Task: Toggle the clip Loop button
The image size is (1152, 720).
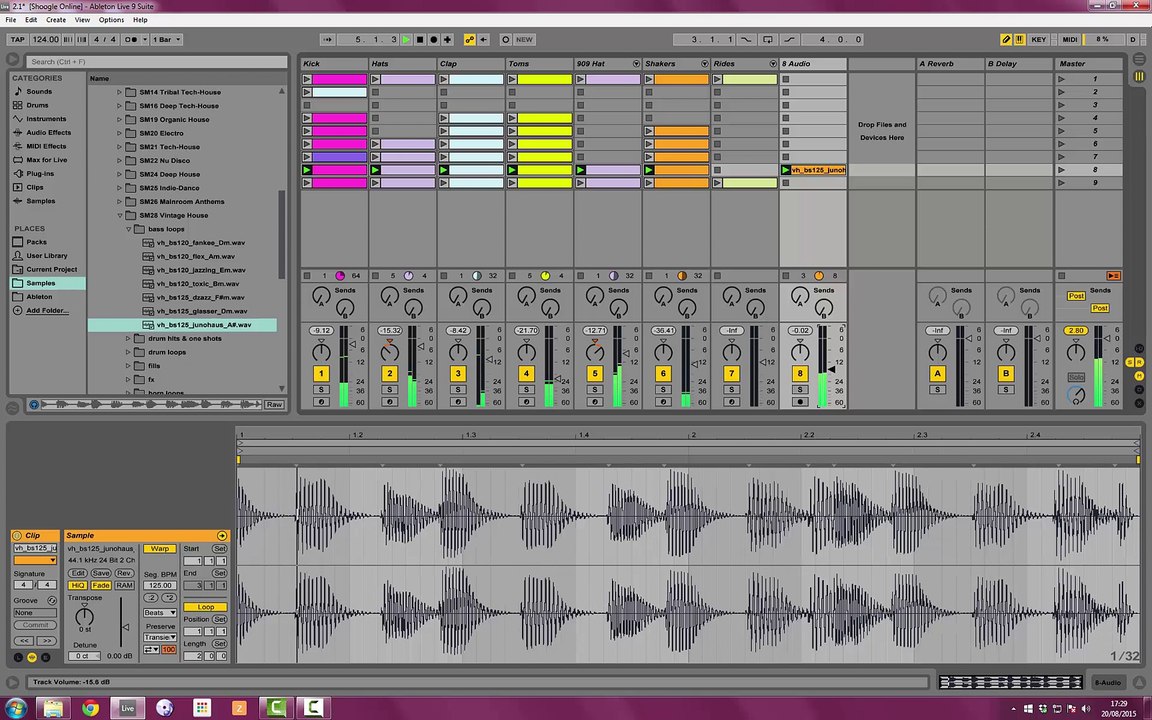Action: click(205, 608)
